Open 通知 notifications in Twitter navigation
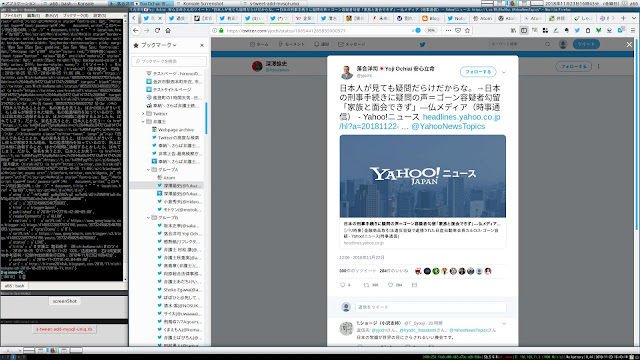640x360 pixels. [x=322, y=44]
